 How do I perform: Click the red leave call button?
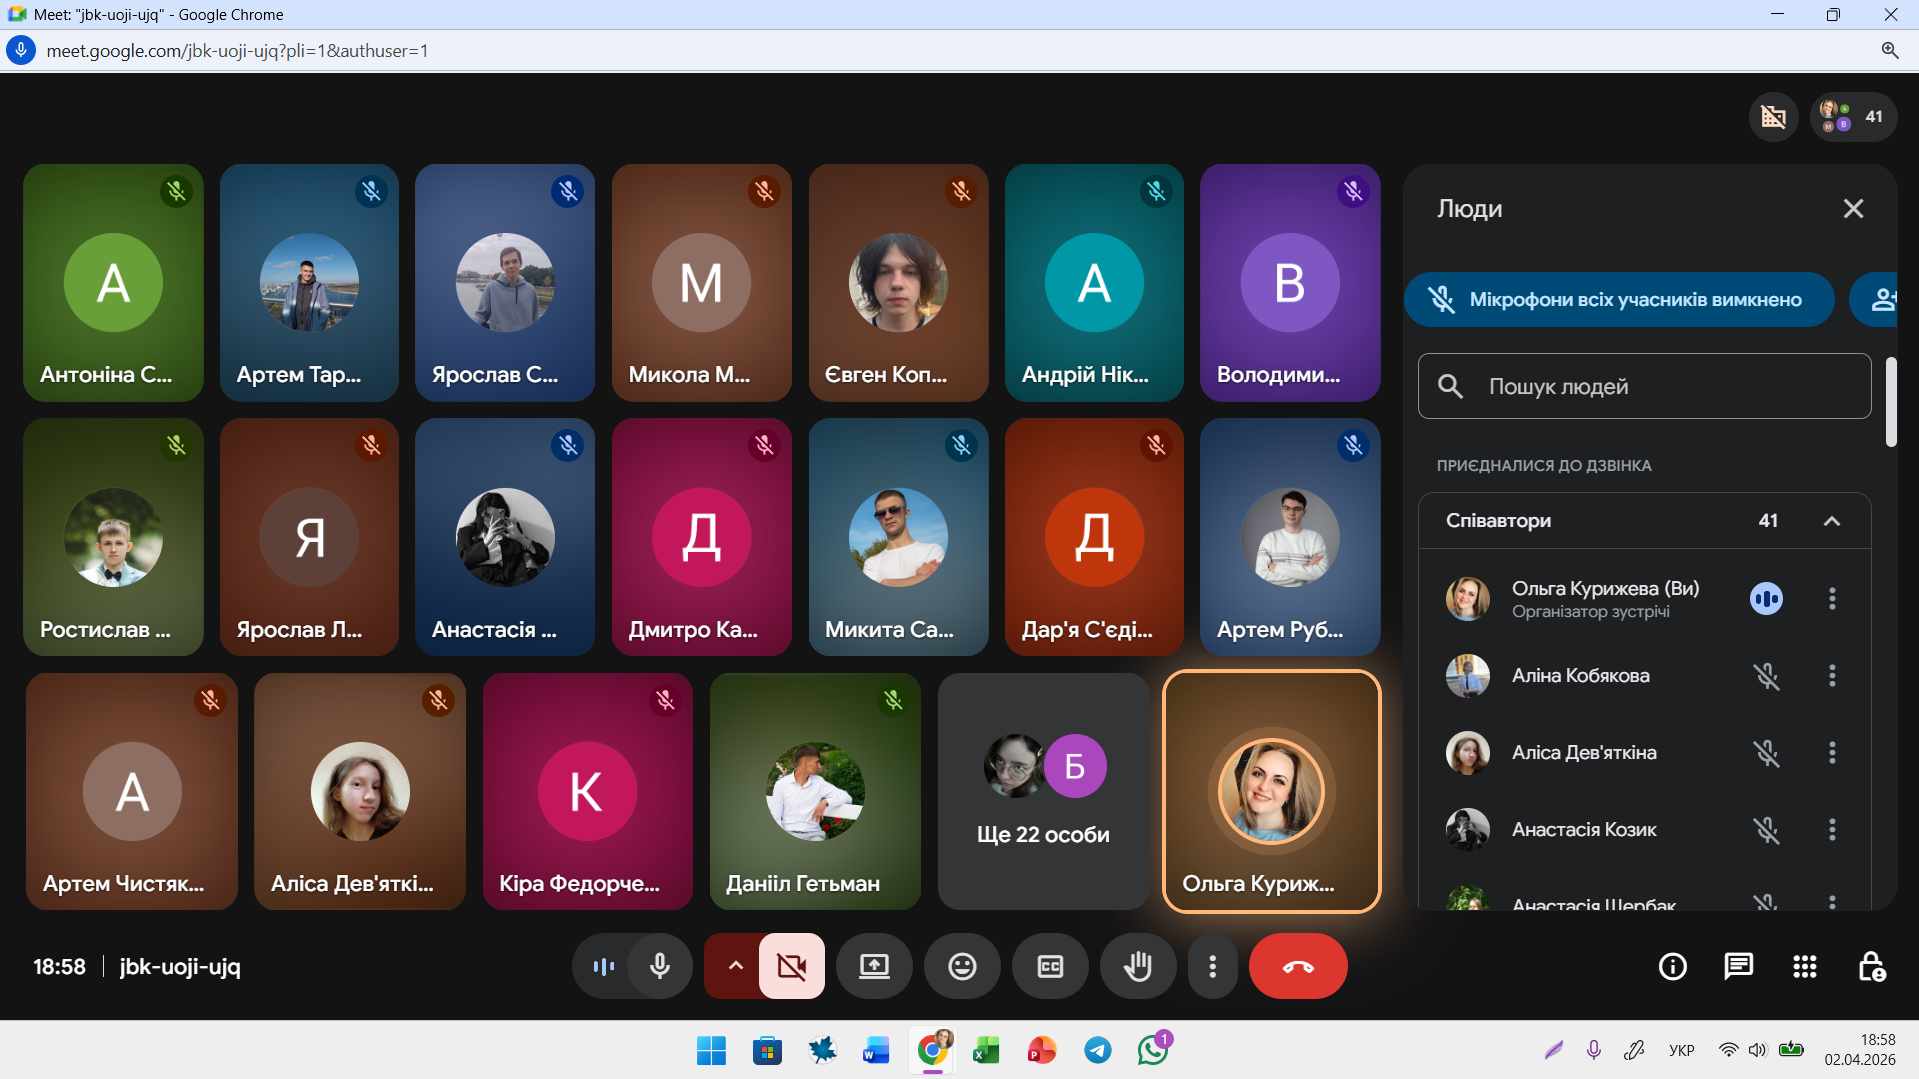pyautogui.click(x=1297, y=966)
